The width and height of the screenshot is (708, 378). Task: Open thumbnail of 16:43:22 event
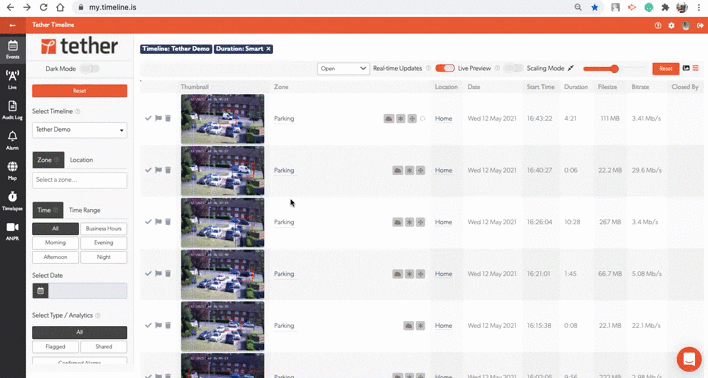pyautogui.click(x=223, y=119)
